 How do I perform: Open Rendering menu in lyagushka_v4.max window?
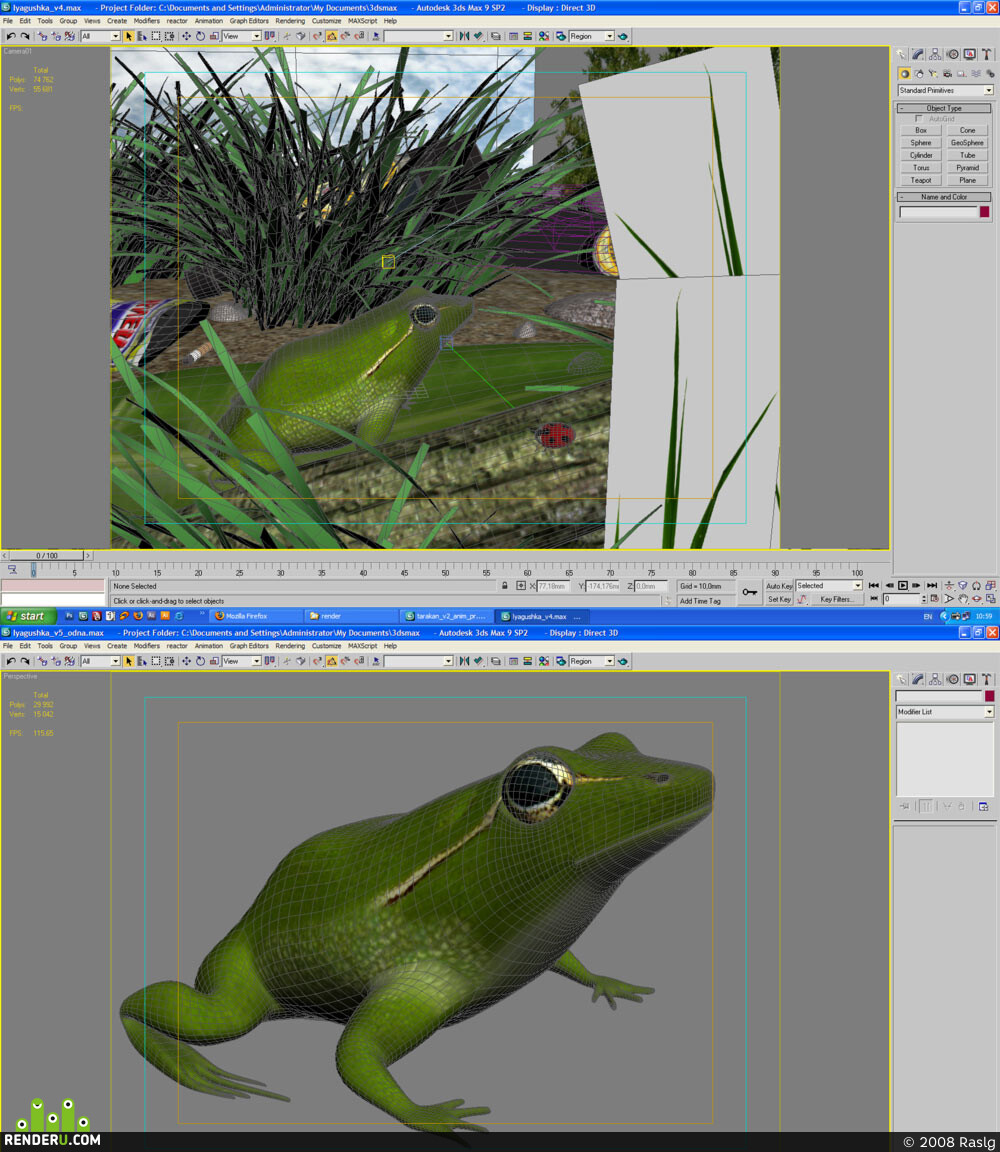point(289,21)
